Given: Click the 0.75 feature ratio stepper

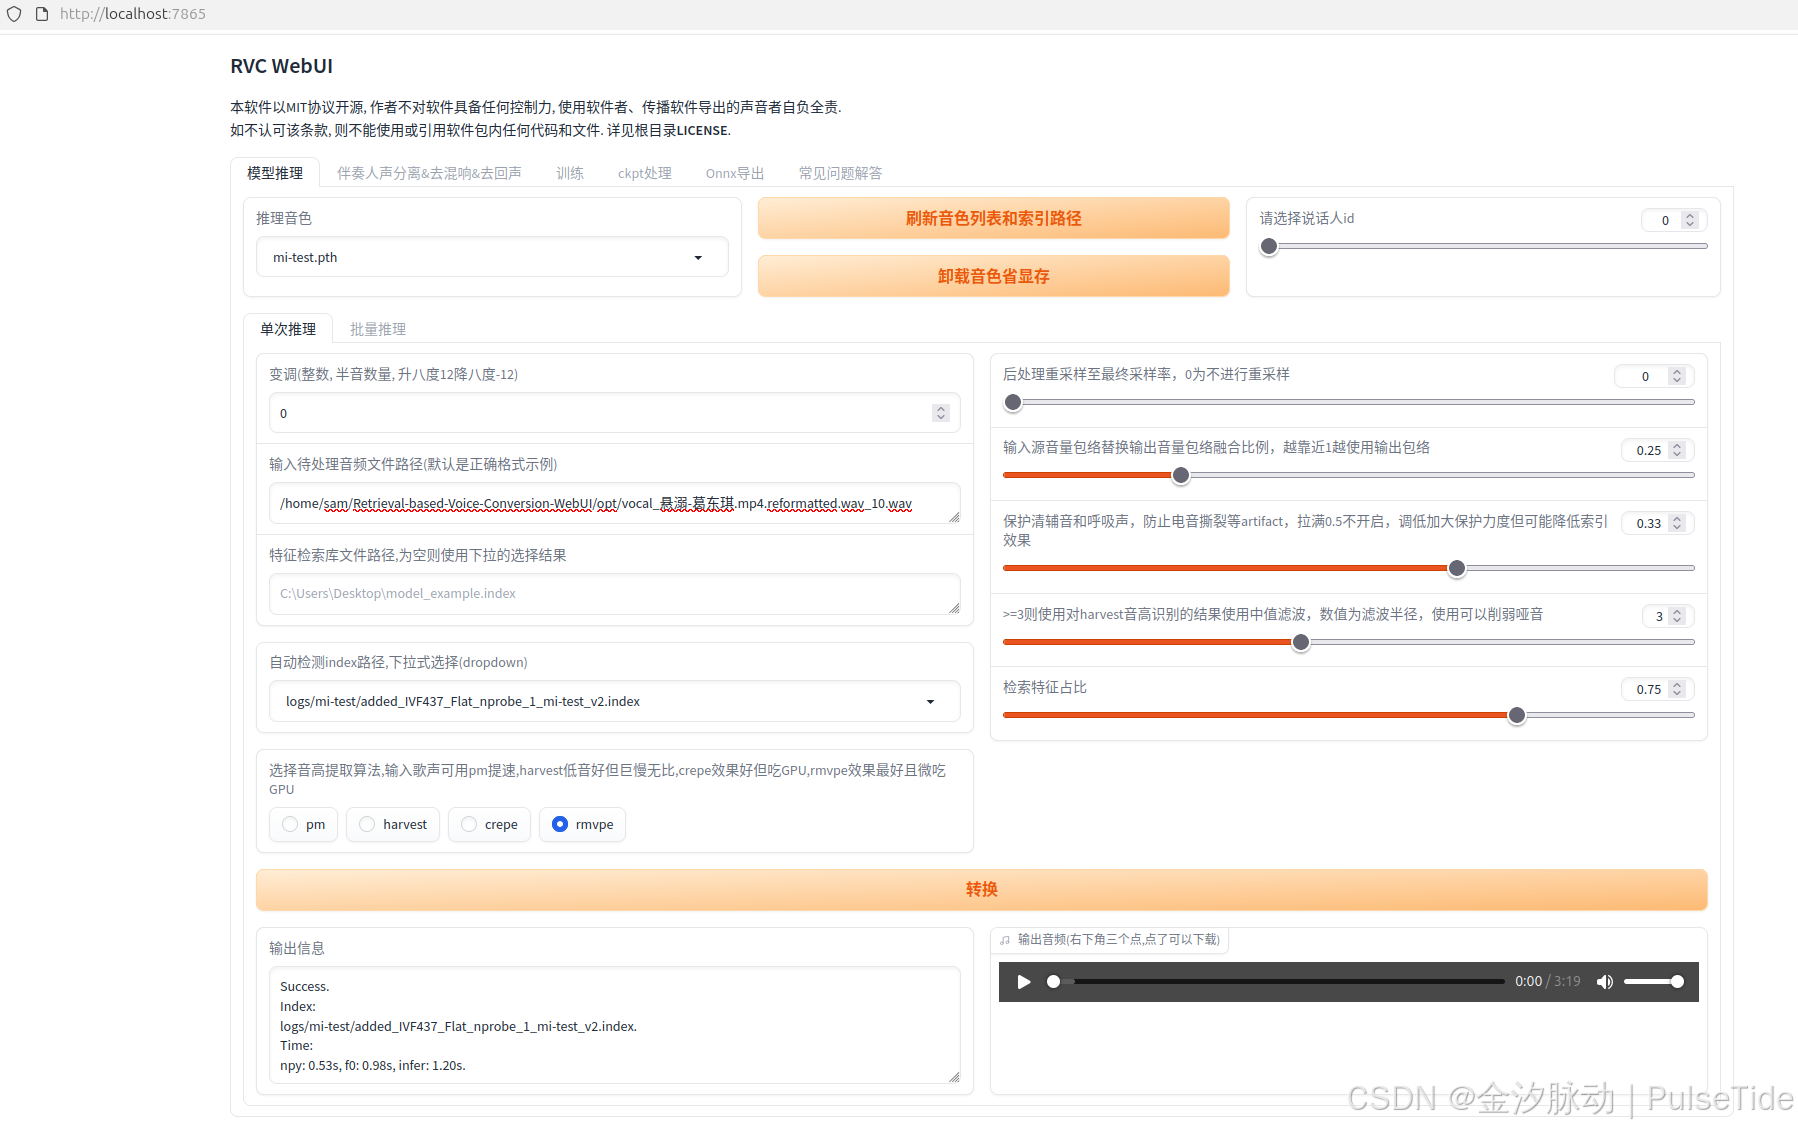Looking at the screenshot, I should (x=1677, y=689).
